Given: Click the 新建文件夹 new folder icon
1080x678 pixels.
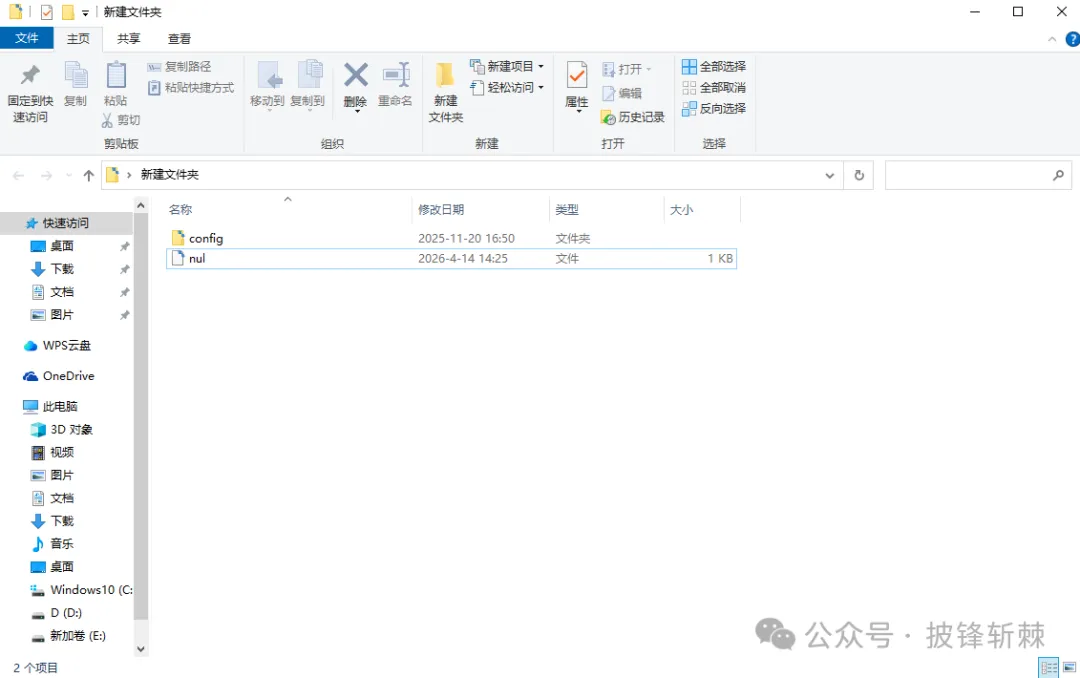Looking at the screenshot, I should click(445, 76).
